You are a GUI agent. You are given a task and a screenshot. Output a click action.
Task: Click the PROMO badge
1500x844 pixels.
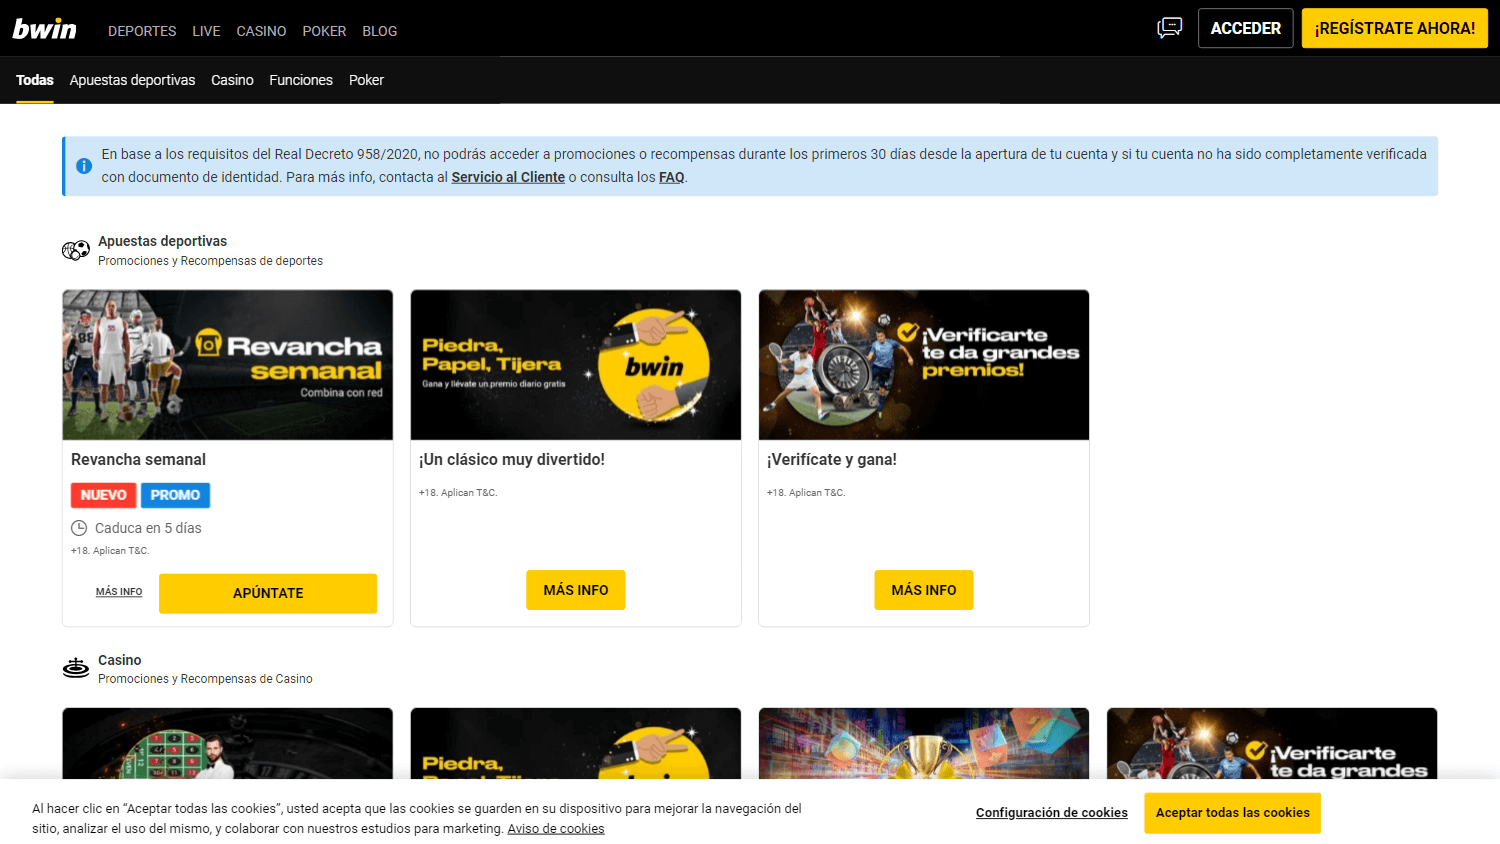pyautogui.click(x=175, y=495)
